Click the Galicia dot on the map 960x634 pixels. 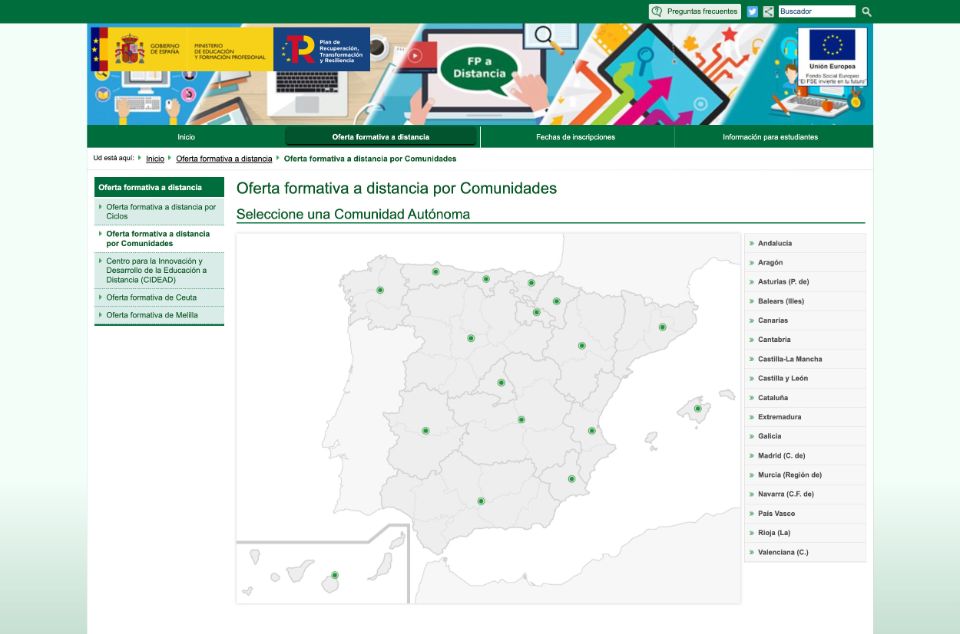(x=380, y=290)
